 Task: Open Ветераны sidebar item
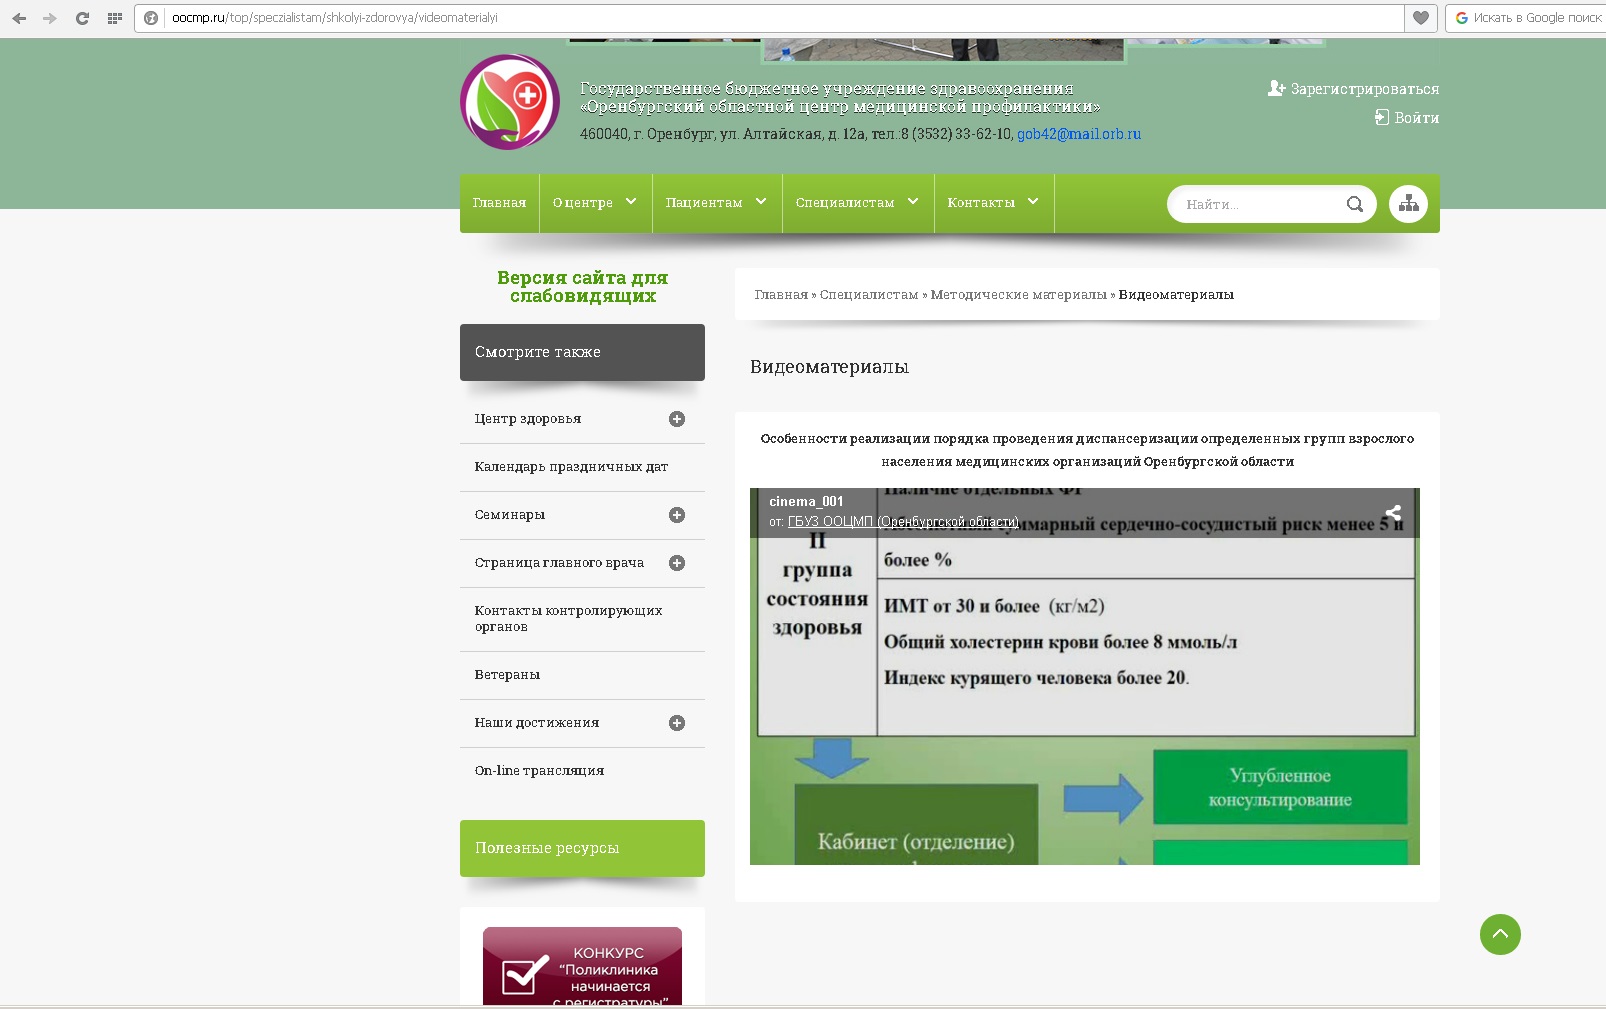pos(507,675)
